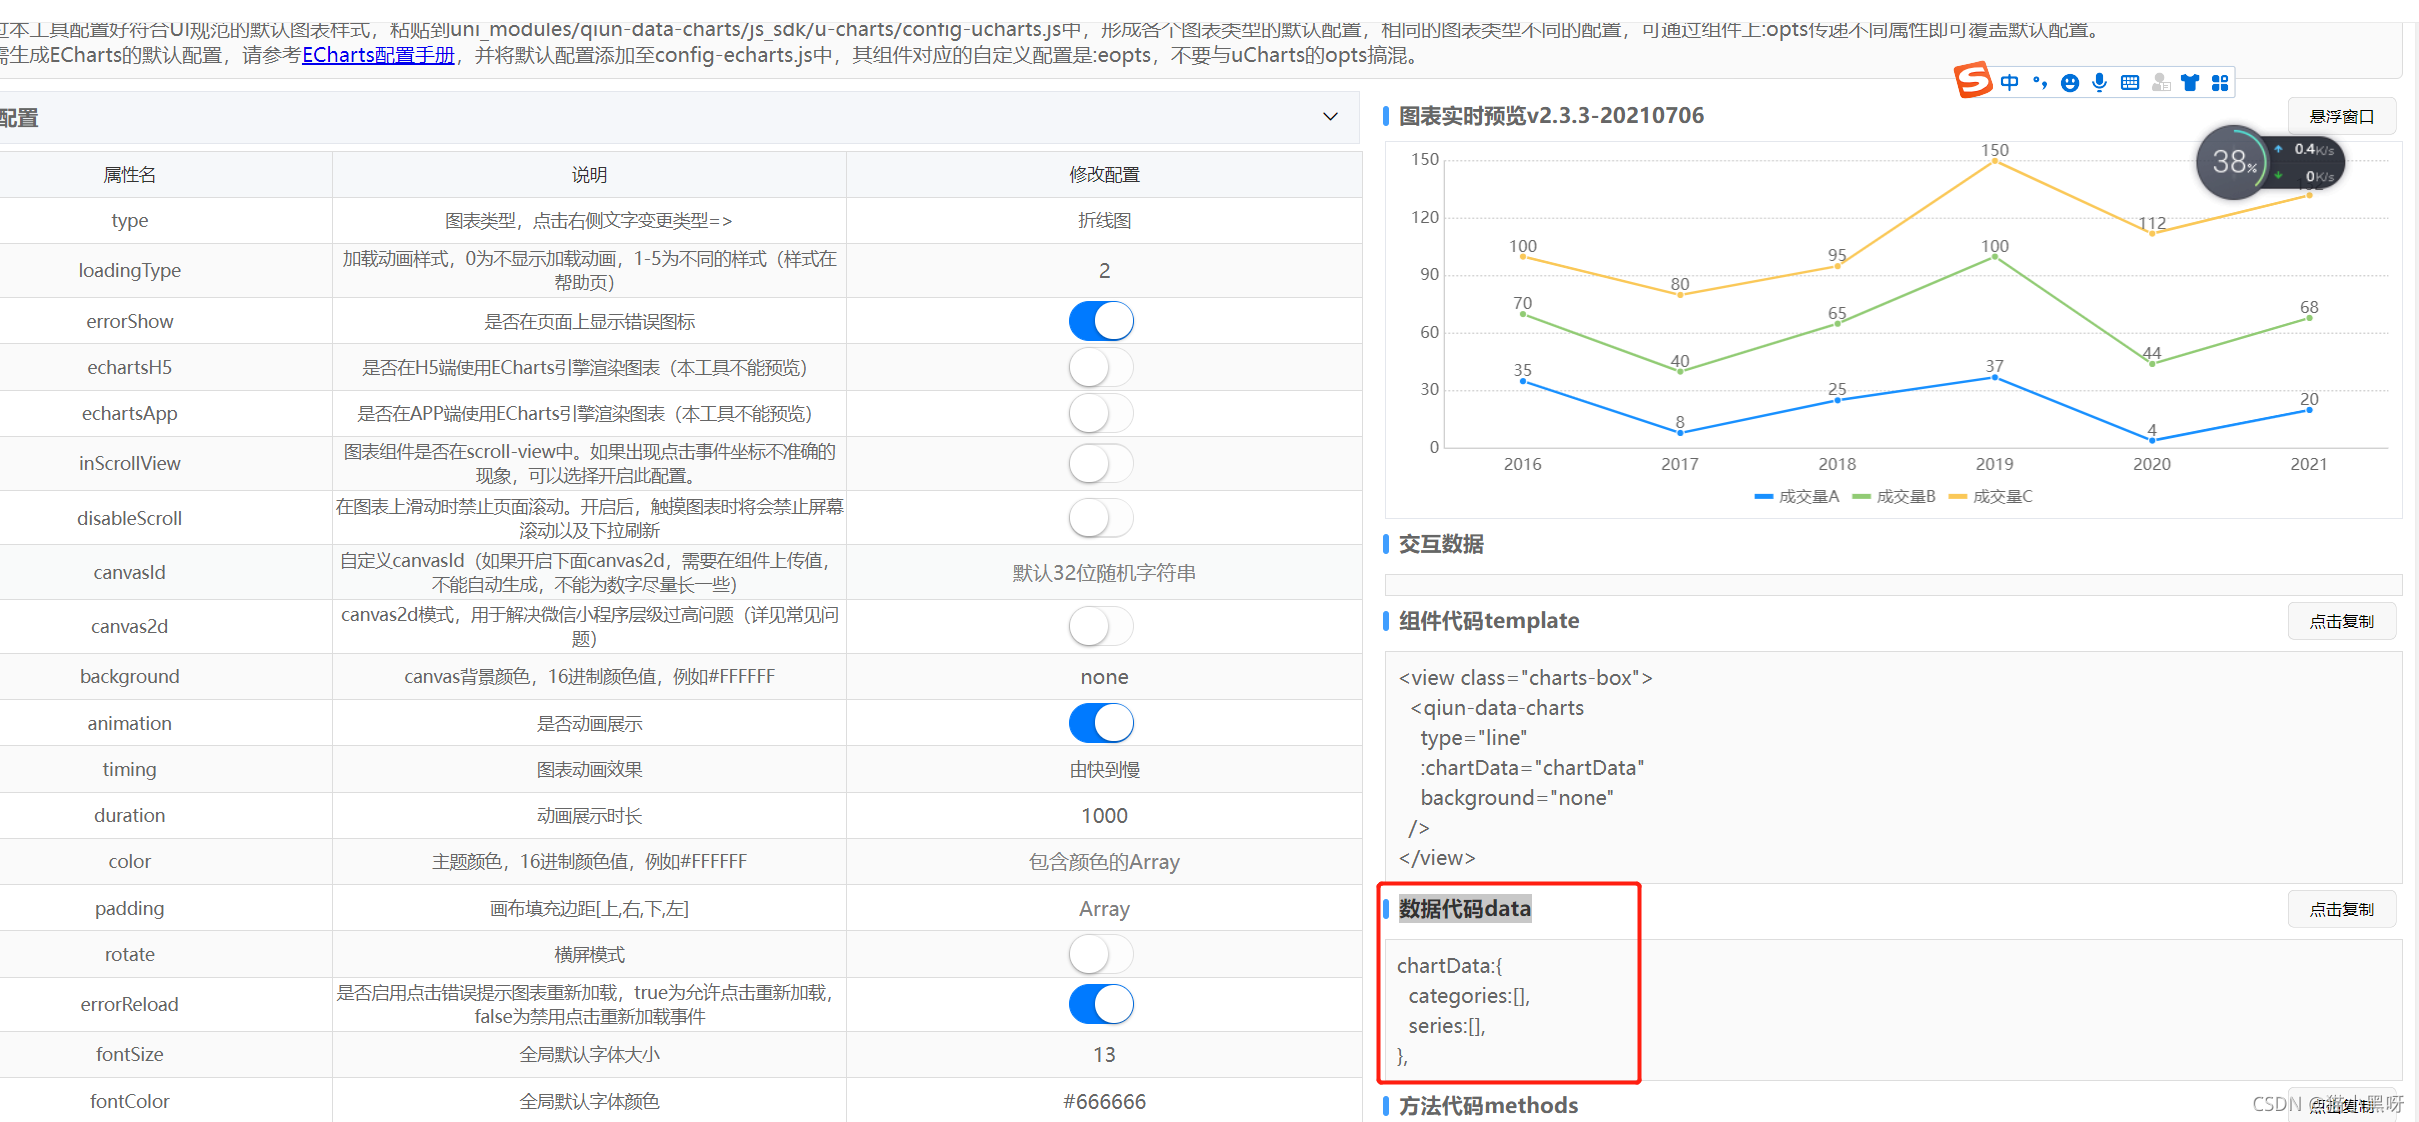The width and height of the screenshot is (2419, 1122).
Task: Enable the echartsApp switch
Action: click(x=1101, y=413)
